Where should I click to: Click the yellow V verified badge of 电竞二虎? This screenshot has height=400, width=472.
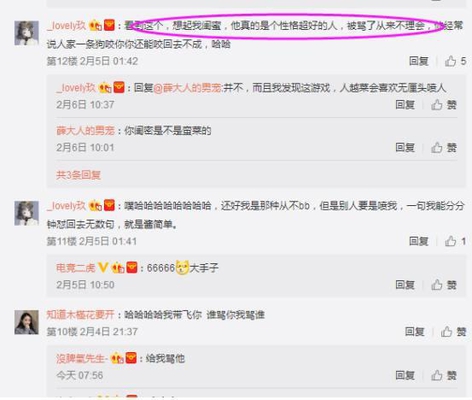pos(103,267)
